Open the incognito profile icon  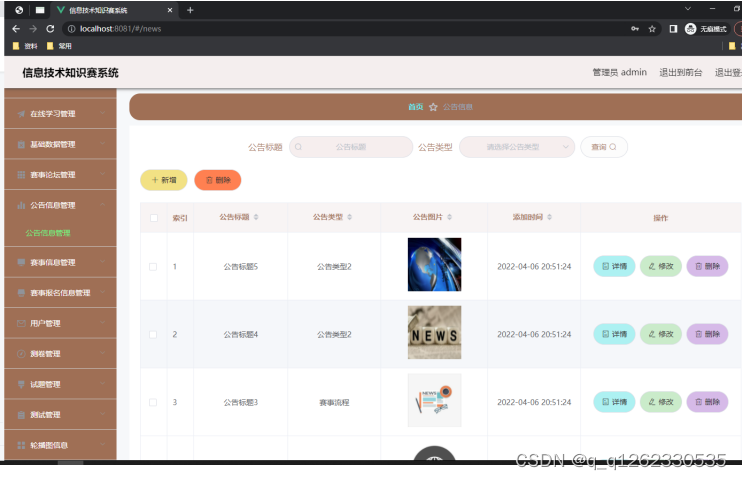tap(690, 29)
